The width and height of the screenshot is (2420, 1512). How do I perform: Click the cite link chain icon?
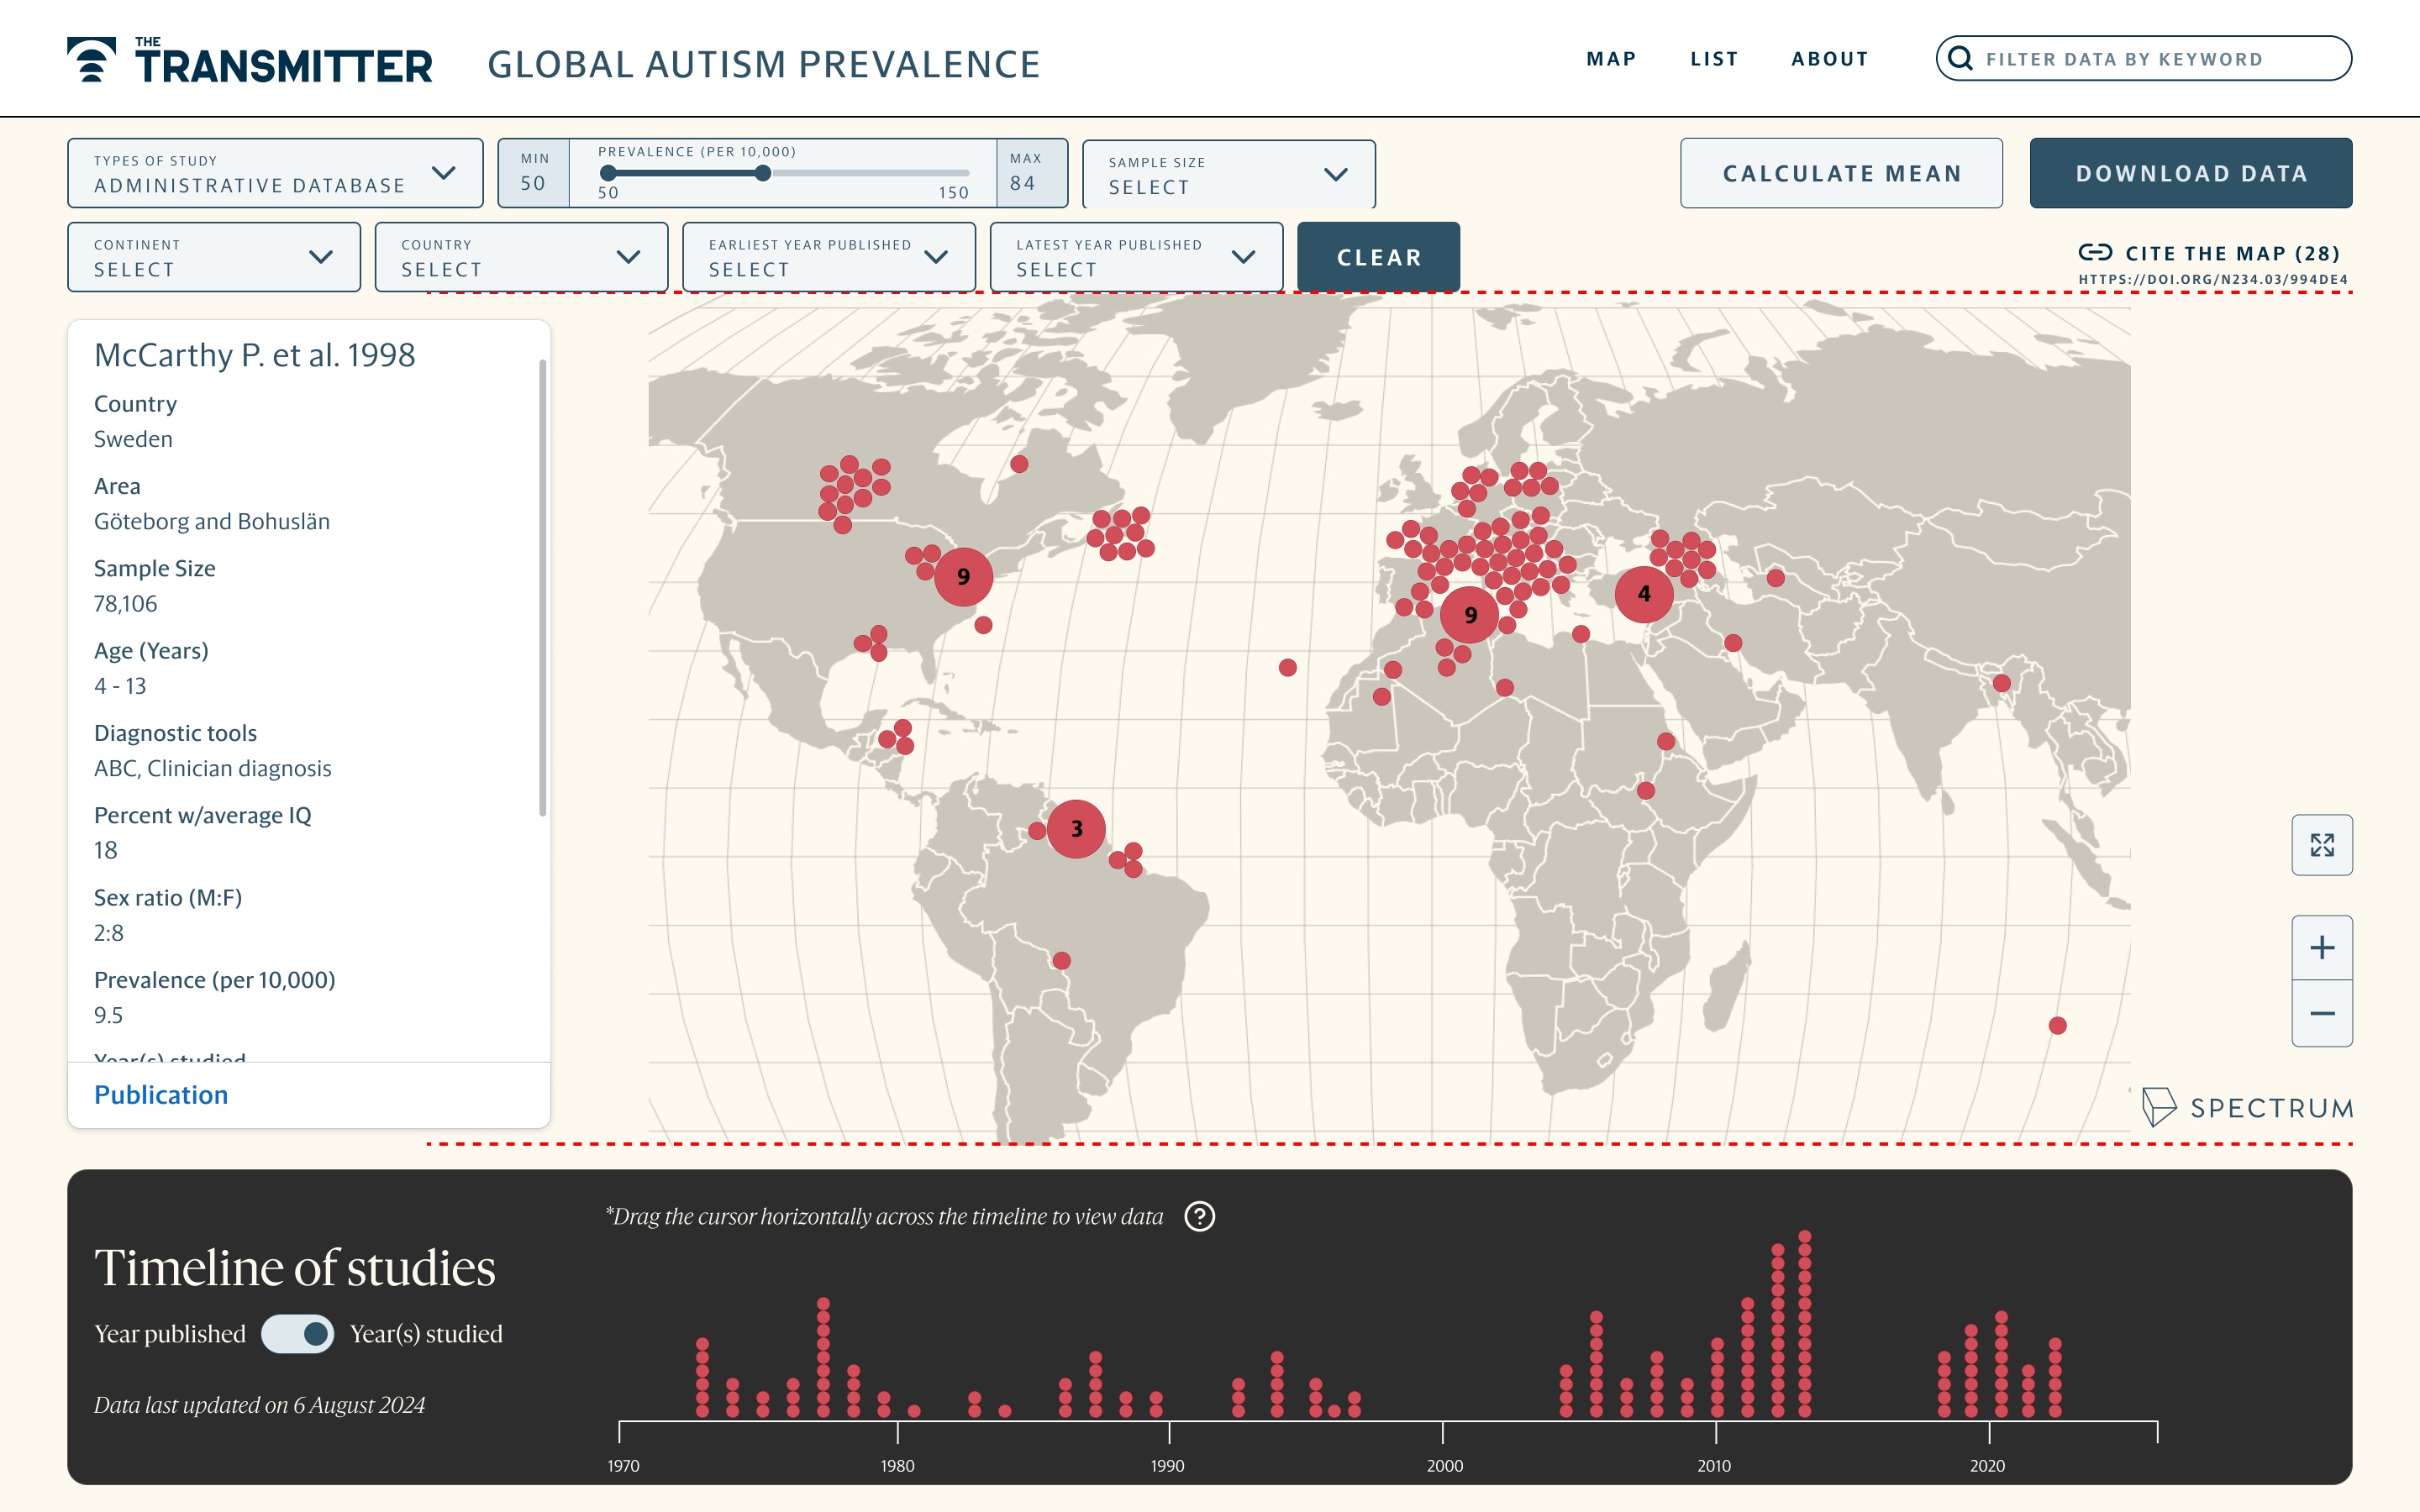[2095, 252]
